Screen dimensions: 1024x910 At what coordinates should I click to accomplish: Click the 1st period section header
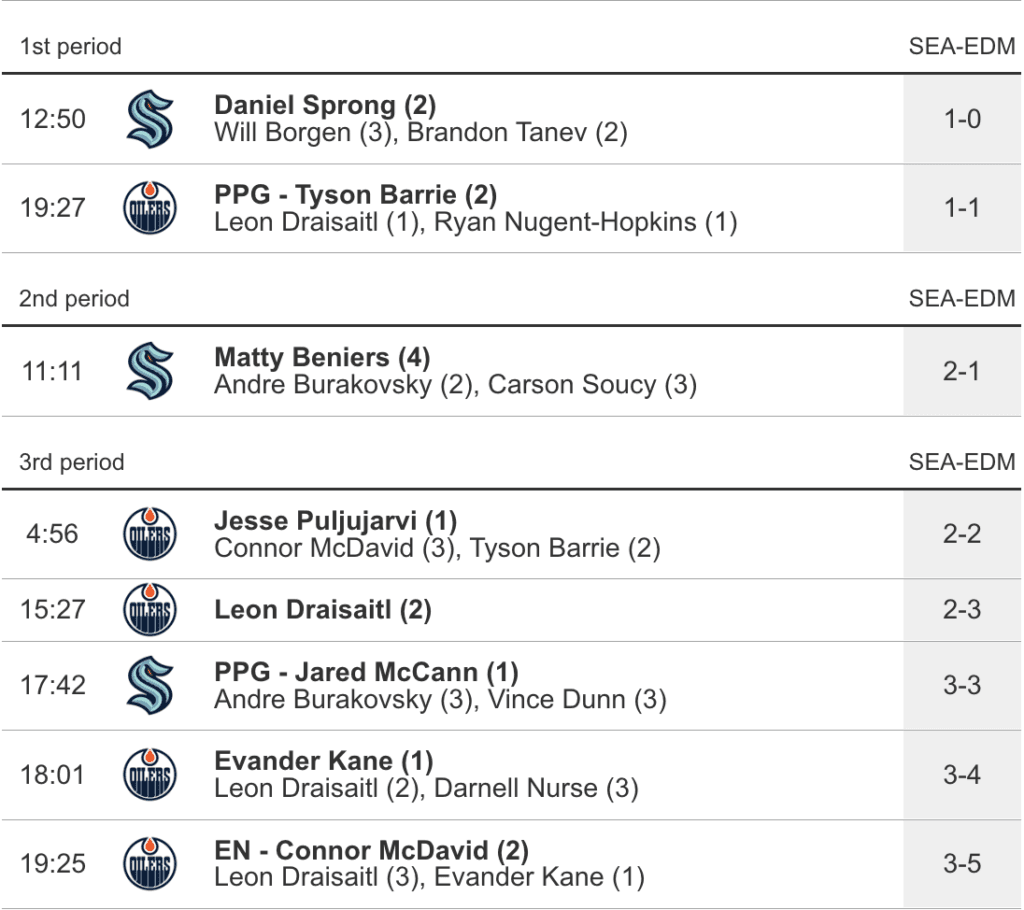(71, 46)
